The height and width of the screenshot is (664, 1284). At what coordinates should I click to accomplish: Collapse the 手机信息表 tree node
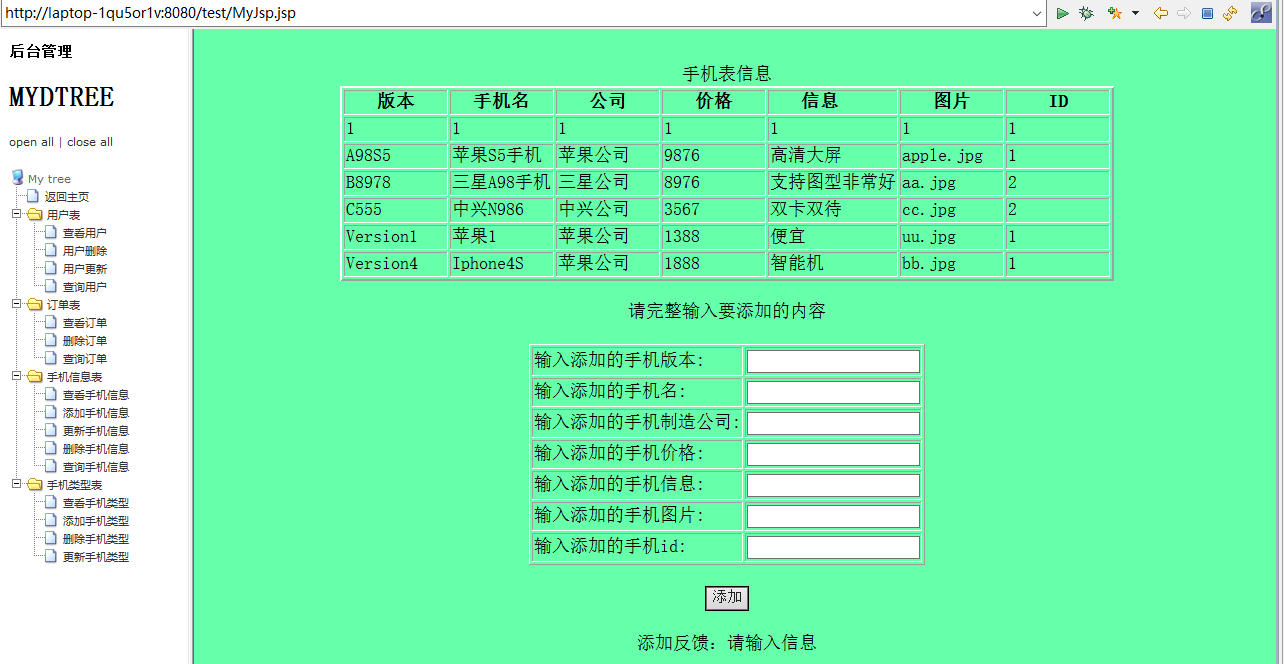pos(16,376)
